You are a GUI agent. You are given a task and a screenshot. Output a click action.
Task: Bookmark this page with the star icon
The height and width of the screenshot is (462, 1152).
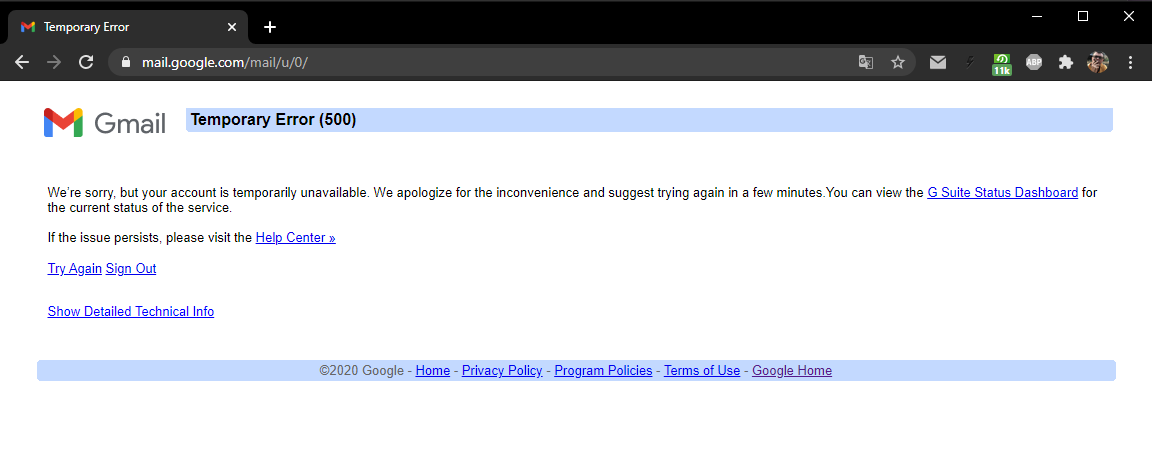coord(898,62)
